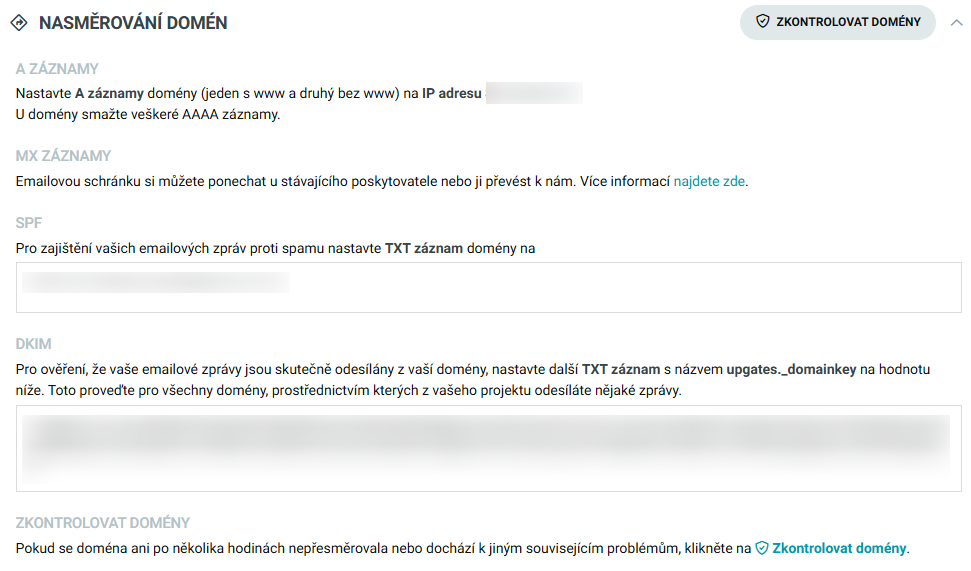Click inside the DKIM key value box
The height and width of the screenshot is (571, 971).
tap(489, 448)
